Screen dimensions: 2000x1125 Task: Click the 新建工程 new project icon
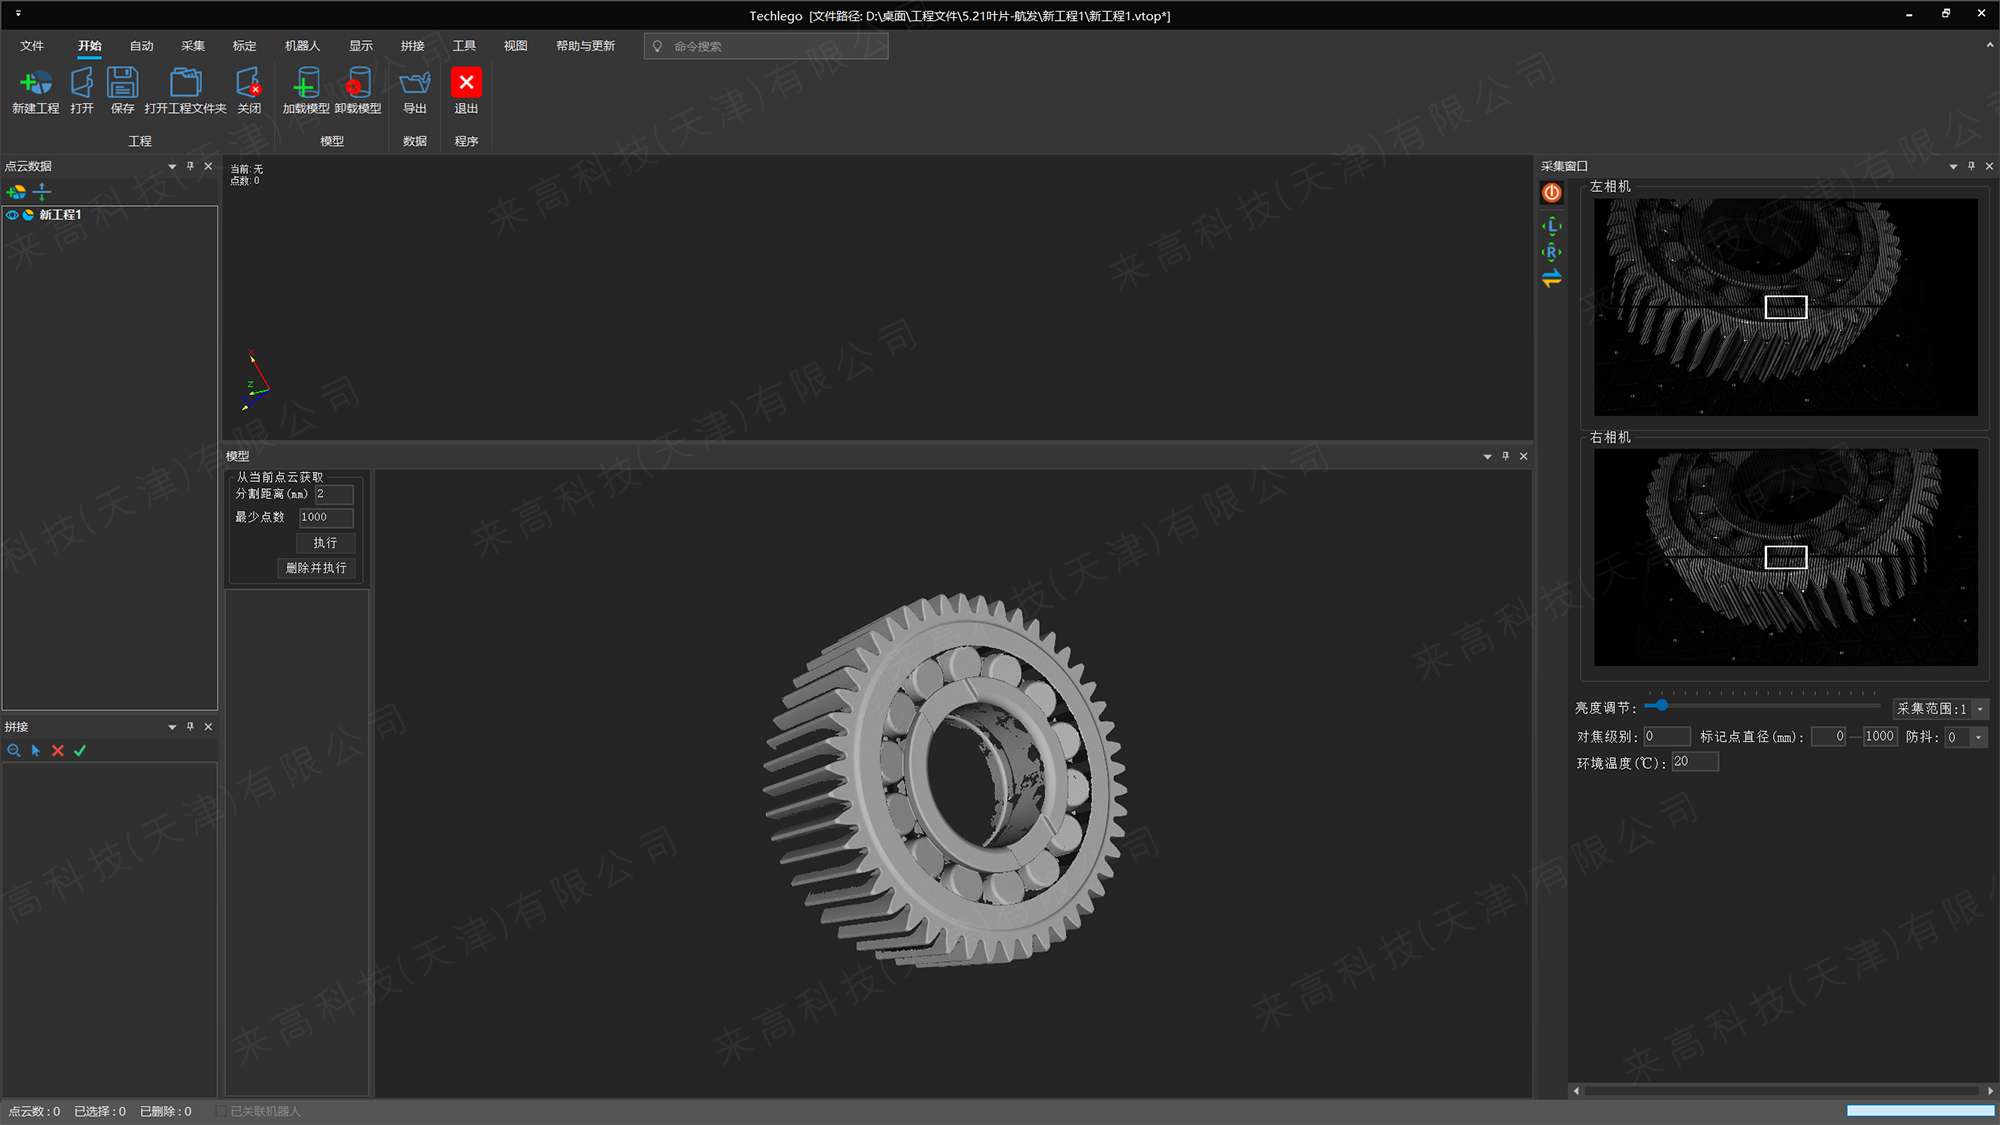pos(35,84)
